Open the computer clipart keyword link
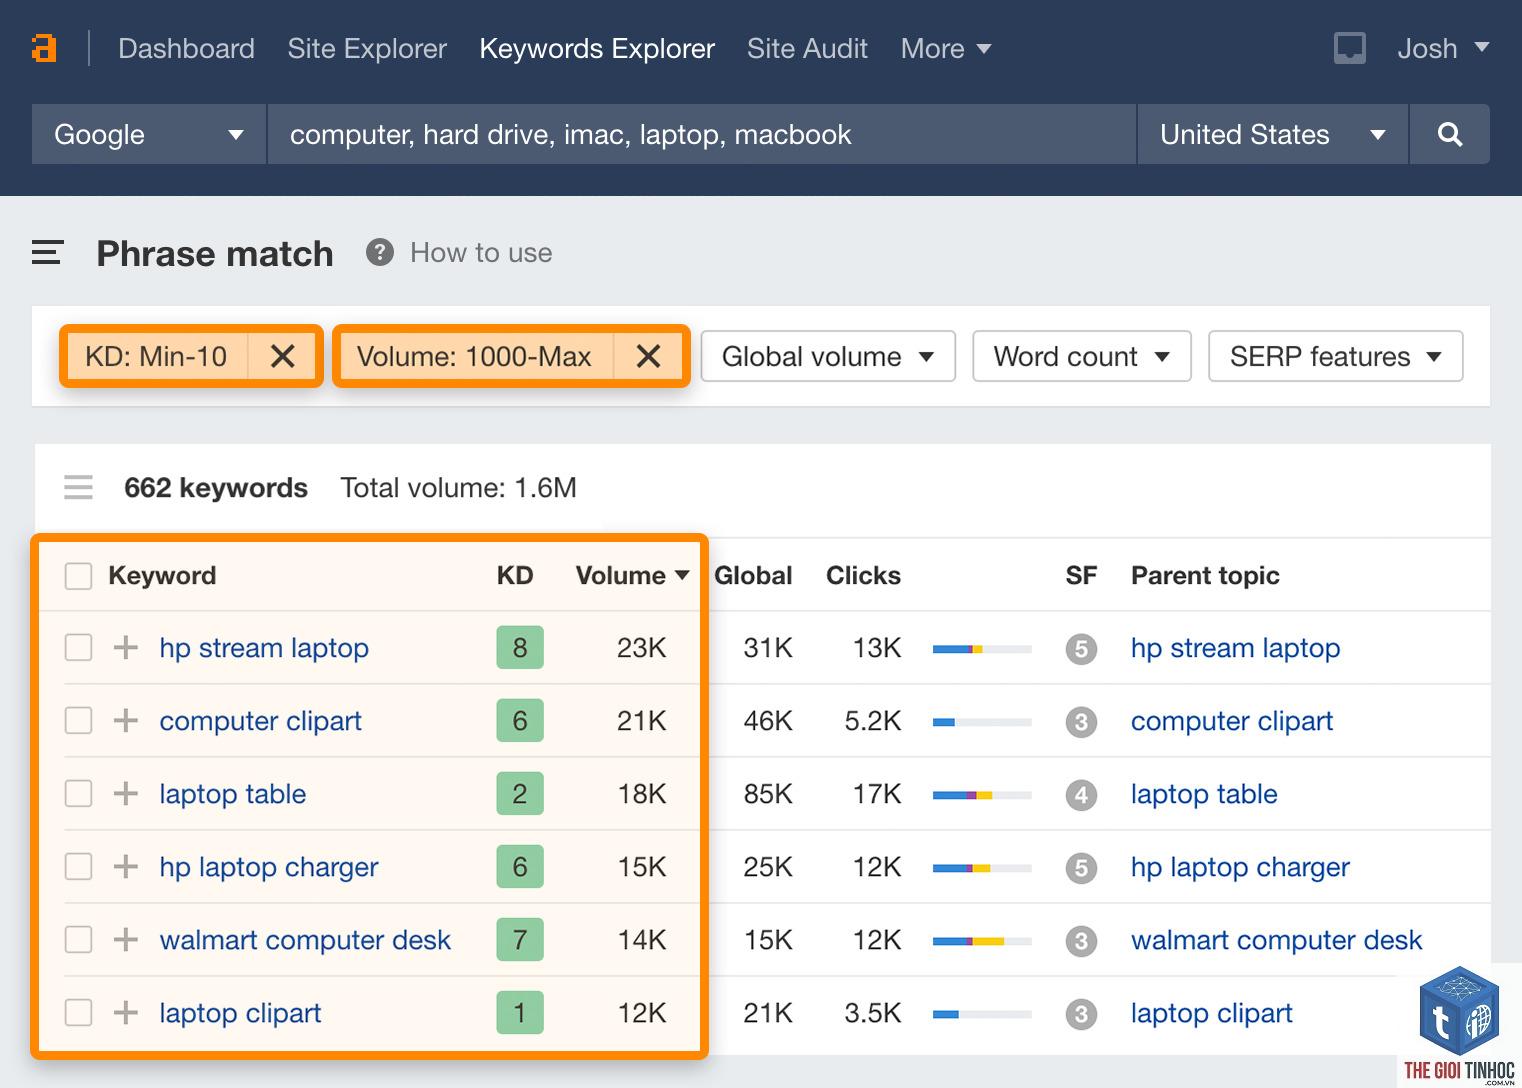This screenshot has height=1088, width=1522. (x=260, y=720)
